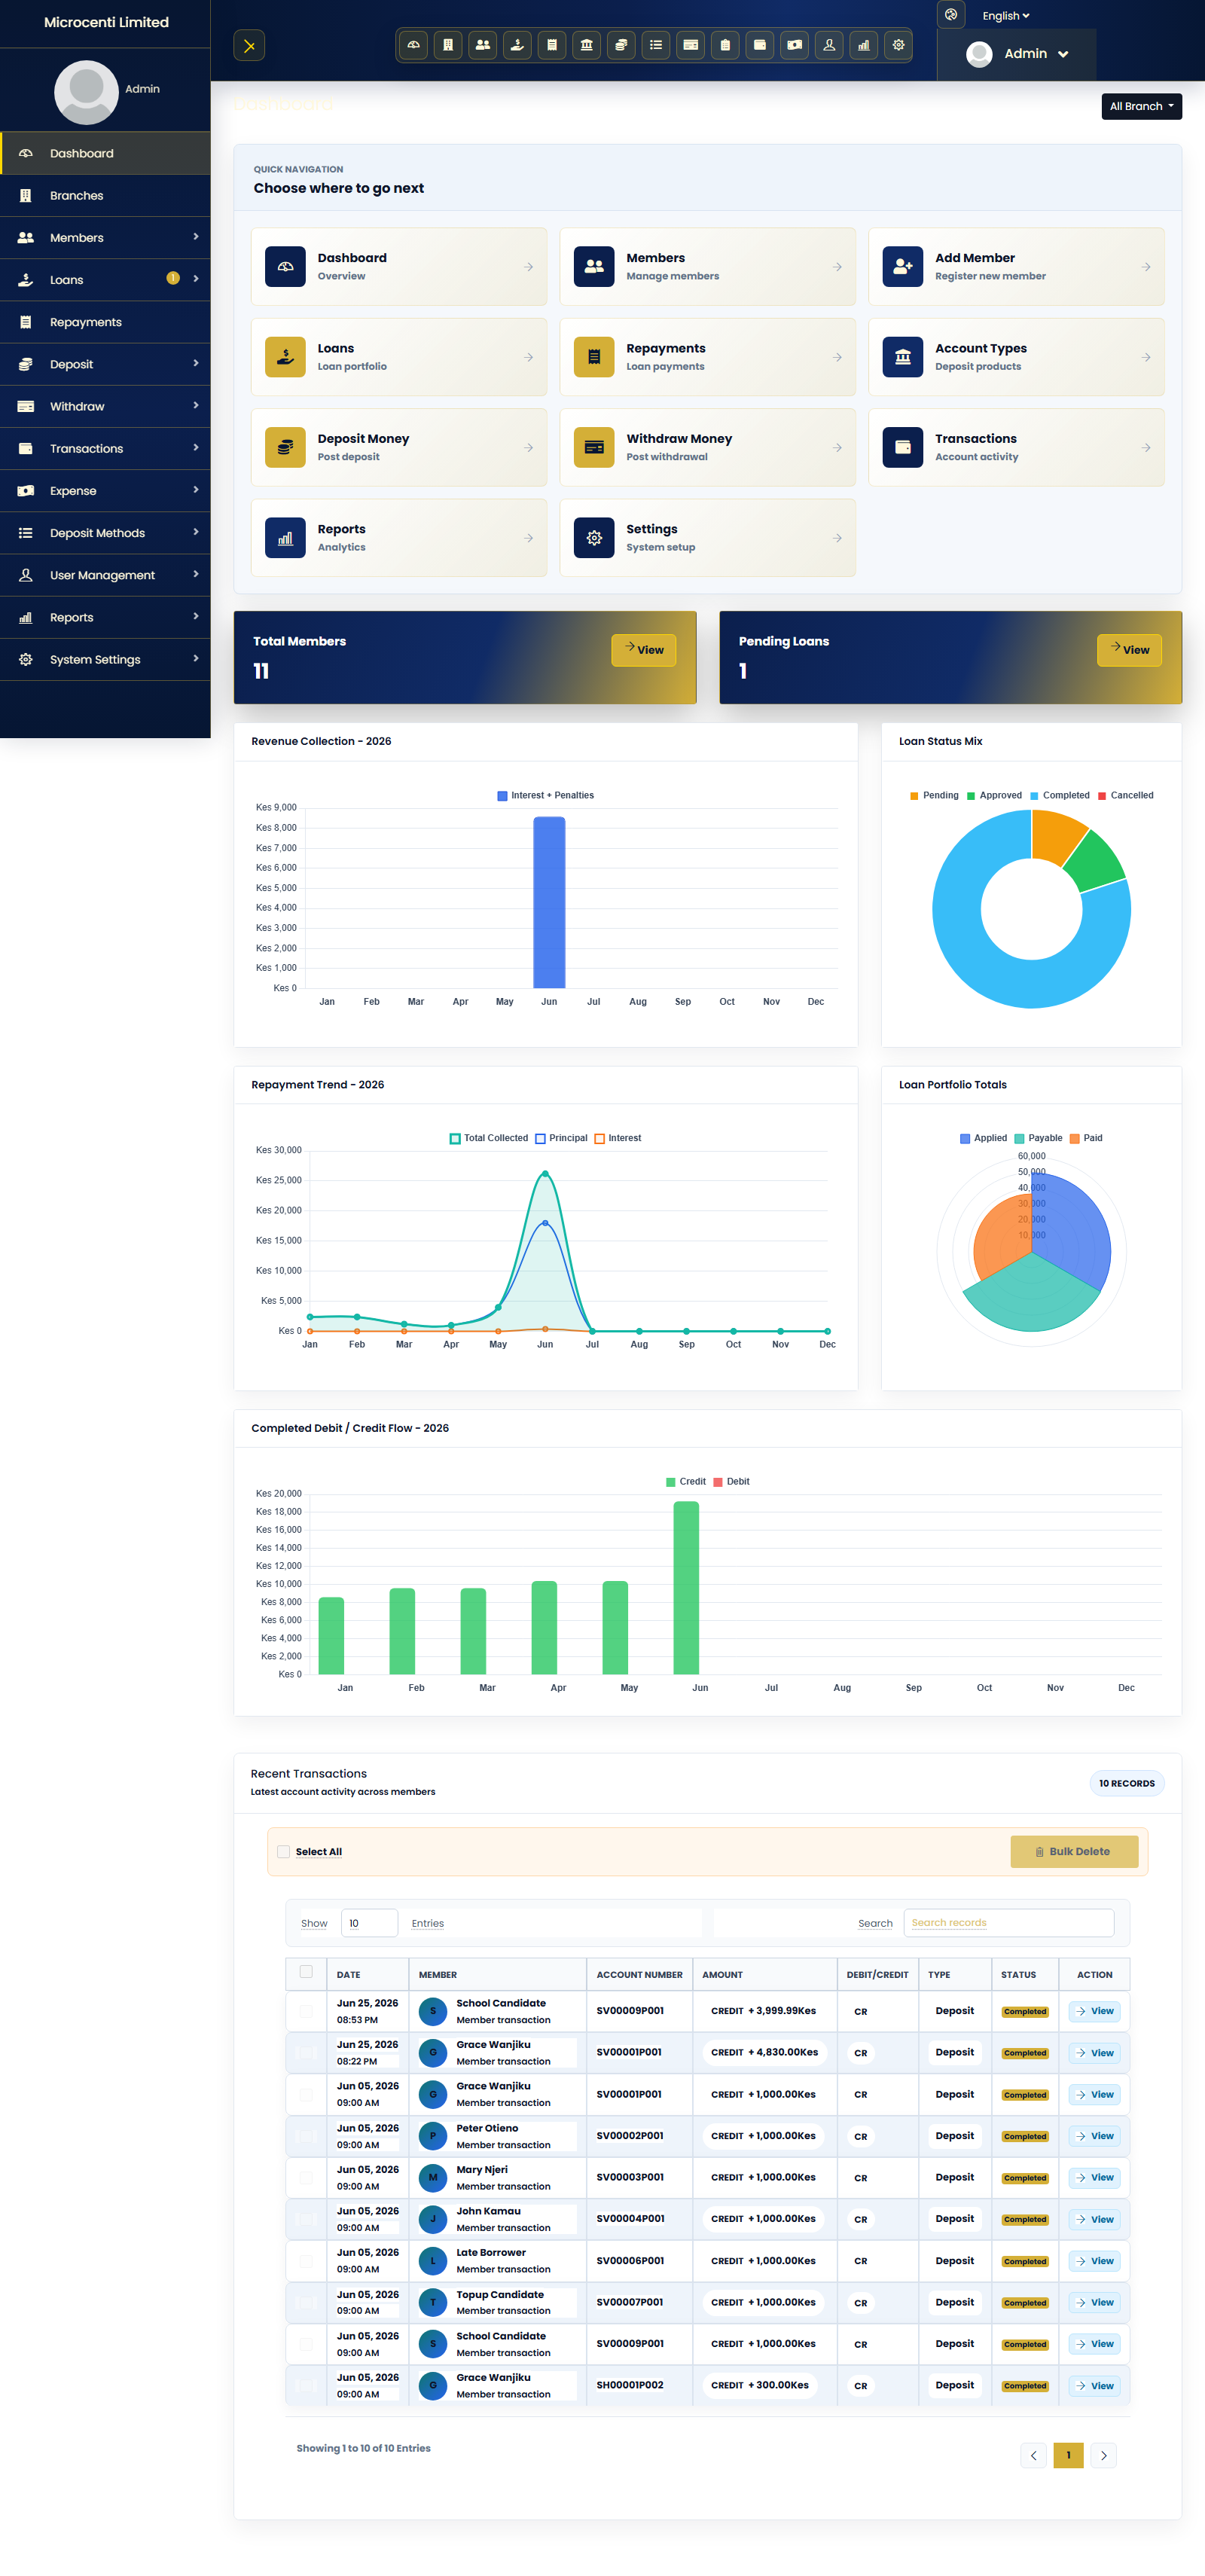Open Expense via toolbar banknote icon
The width and height of the screenshot is (1205, 2576).
coord(794,45)
